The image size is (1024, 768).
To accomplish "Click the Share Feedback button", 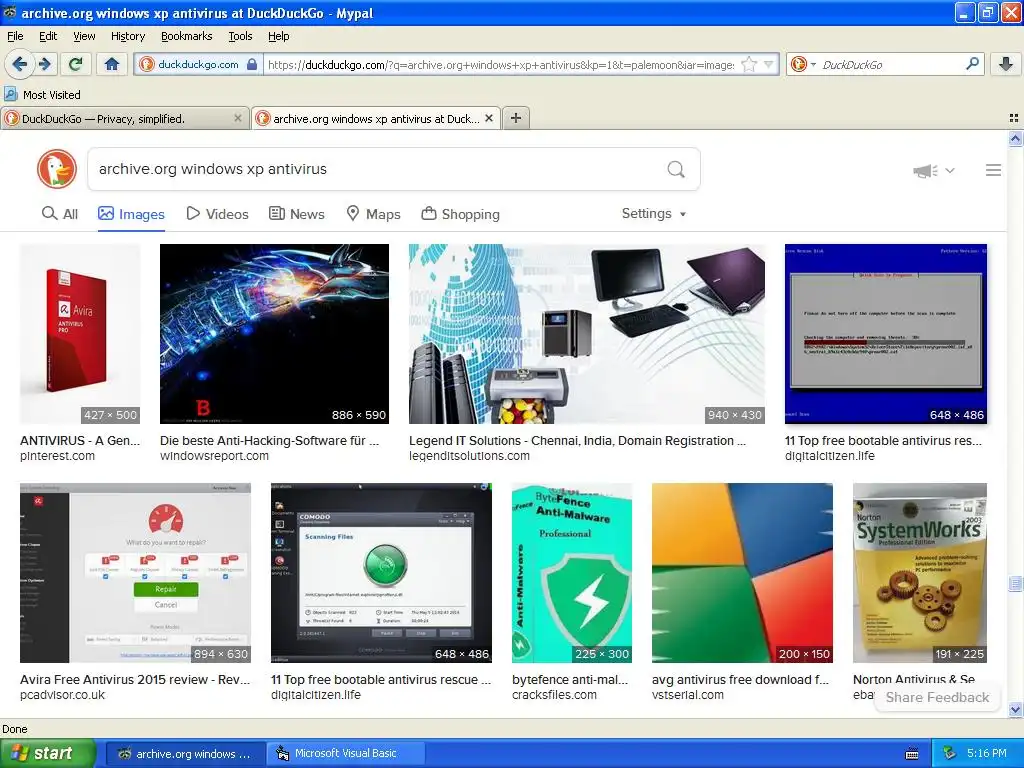I will (937, 697).
